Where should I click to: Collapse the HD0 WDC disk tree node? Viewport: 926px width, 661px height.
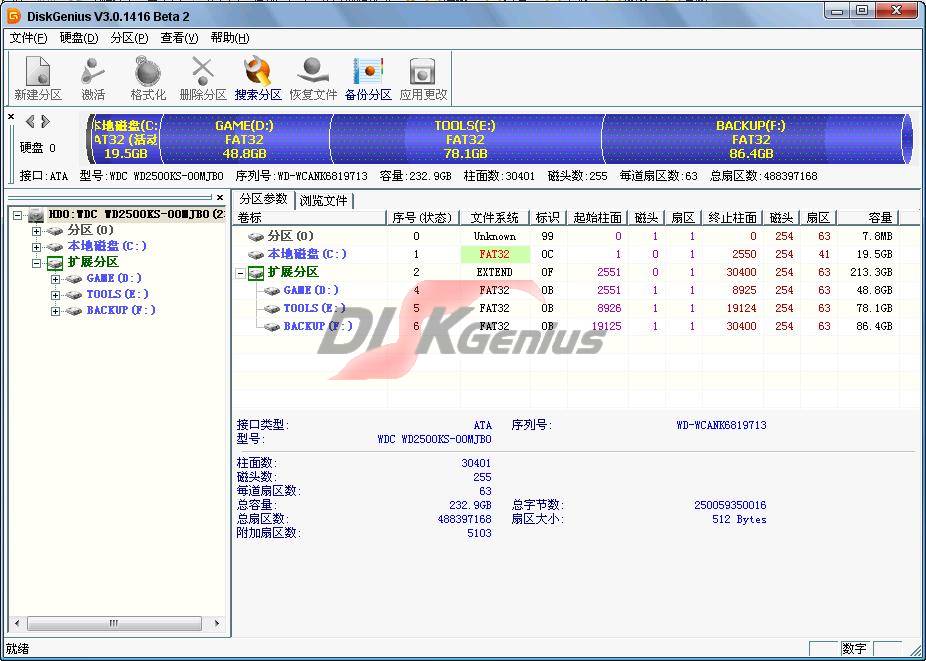(x=17, y=214)
